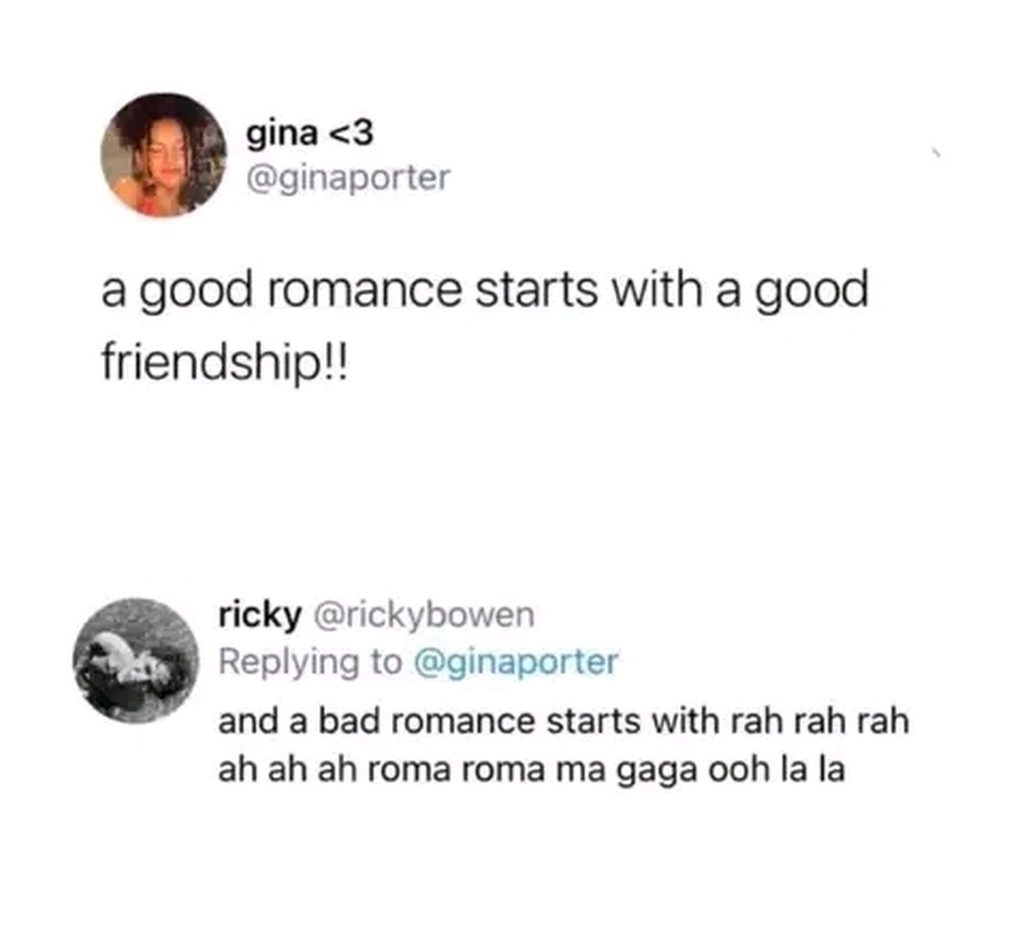Open gina's curly-haired profile picture
The height and width of the screenshot is (942, 1024).
[163, 155]
